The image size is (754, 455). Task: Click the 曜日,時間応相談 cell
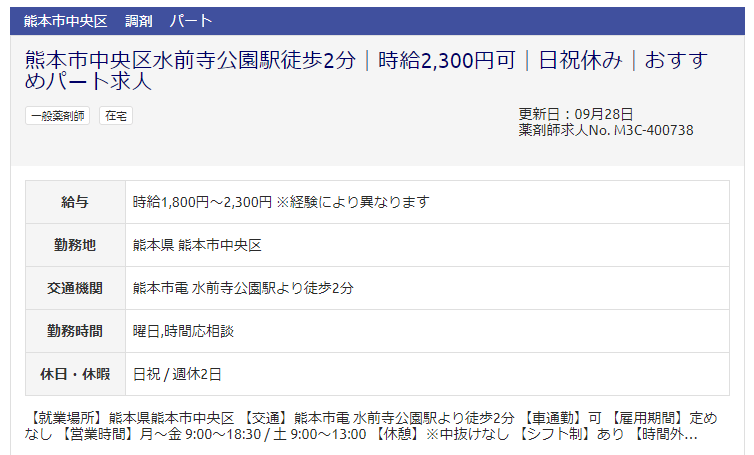point(427,331)
